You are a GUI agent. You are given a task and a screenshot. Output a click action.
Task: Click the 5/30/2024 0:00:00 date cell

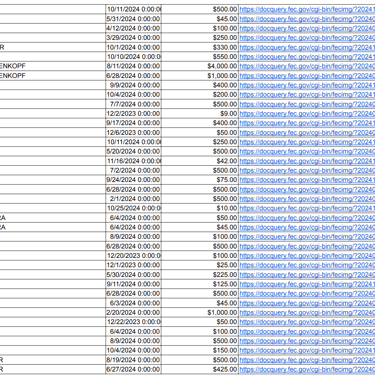click(133, 275)
